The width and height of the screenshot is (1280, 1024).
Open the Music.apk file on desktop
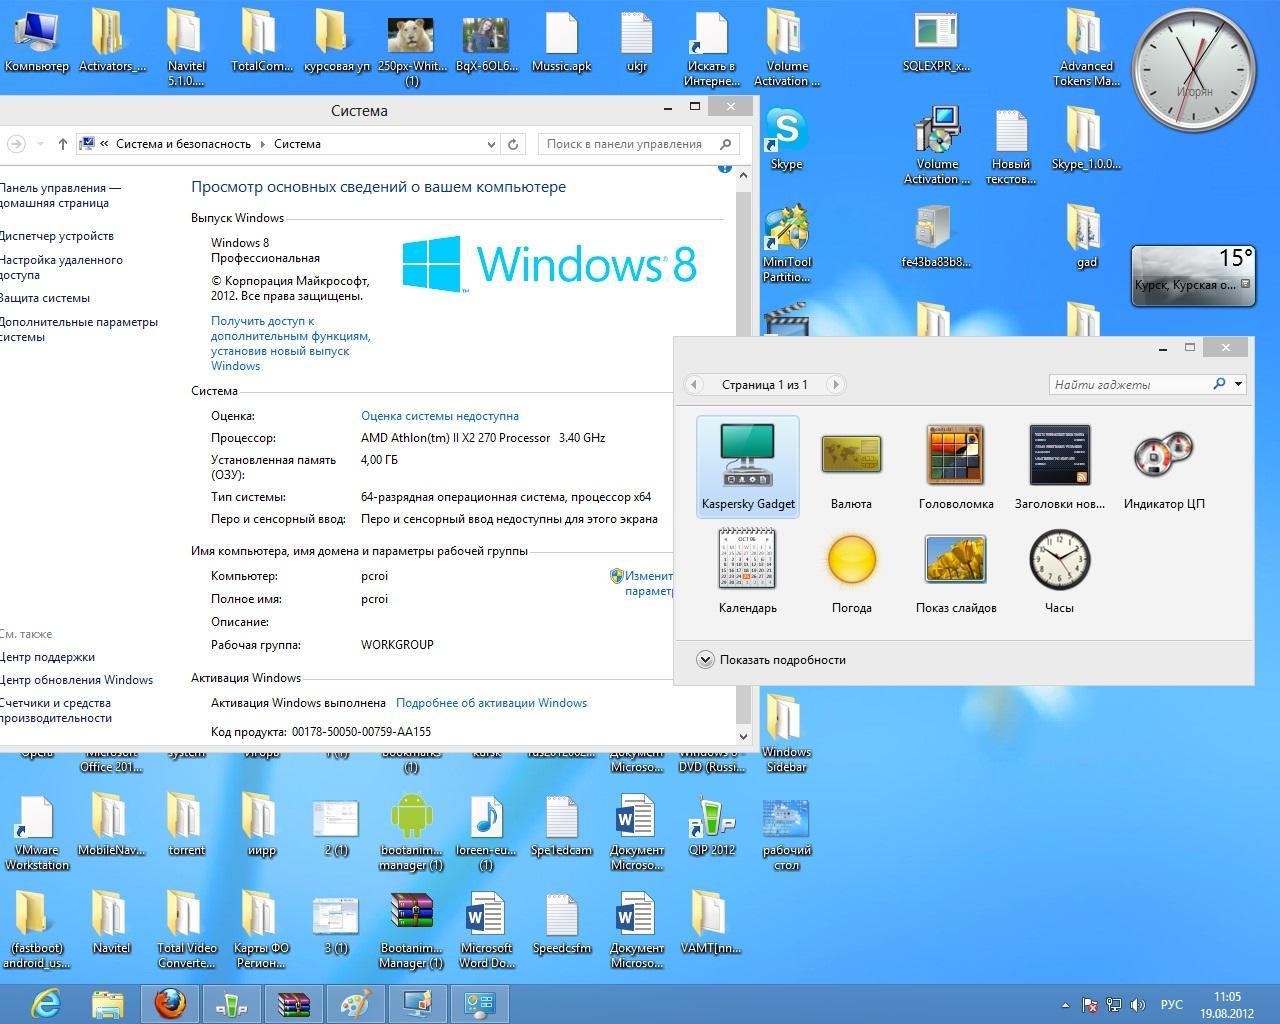coord(561,41)
